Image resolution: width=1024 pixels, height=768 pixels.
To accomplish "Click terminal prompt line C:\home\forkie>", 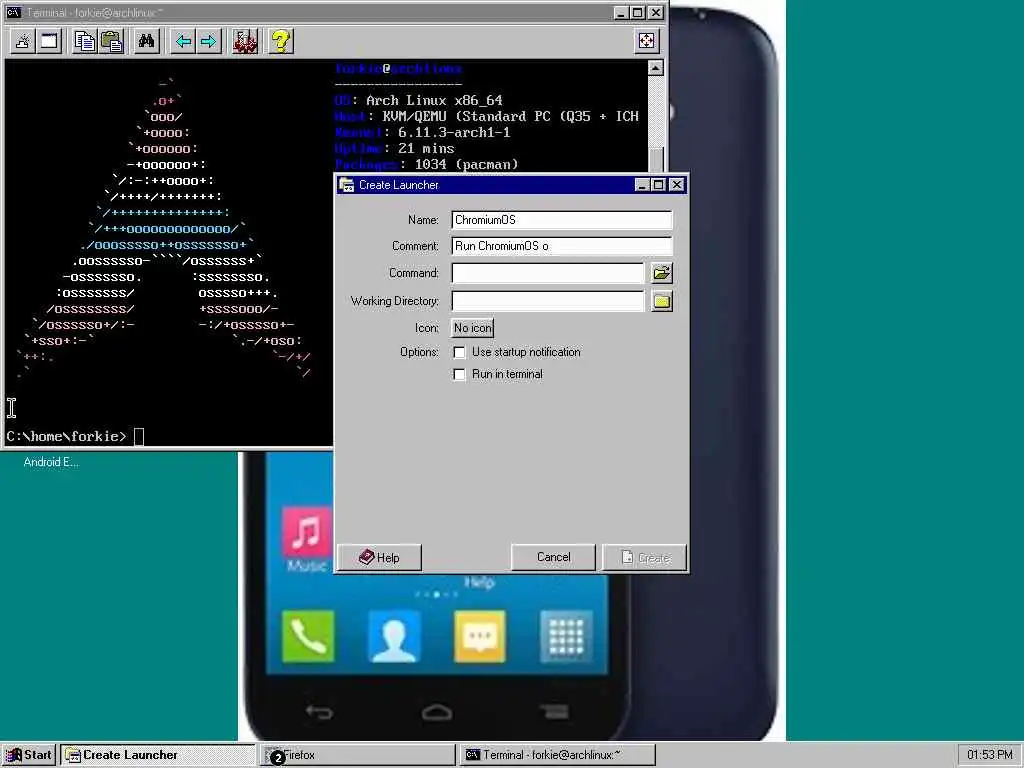I will click(x=66, y=436).
